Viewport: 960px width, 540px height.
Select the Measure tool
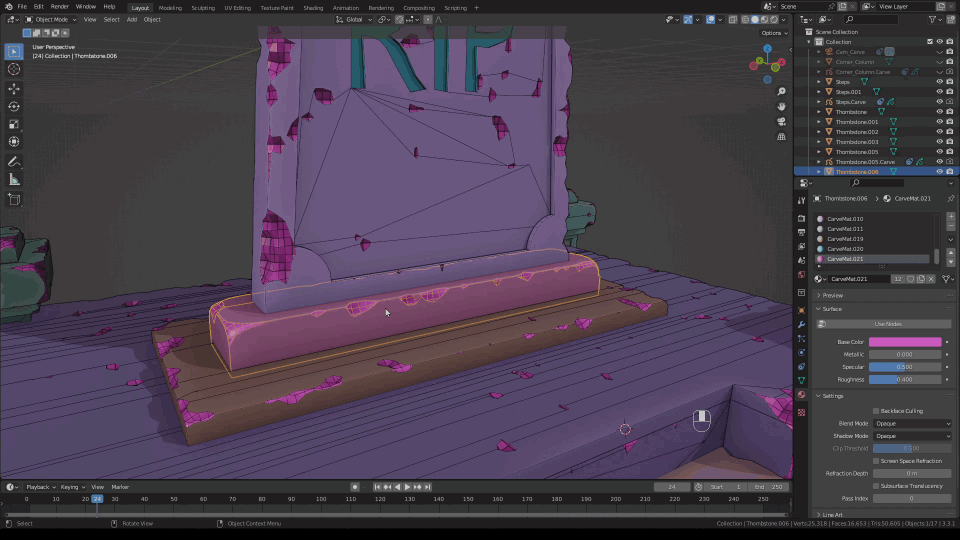(x=14, y=179)
